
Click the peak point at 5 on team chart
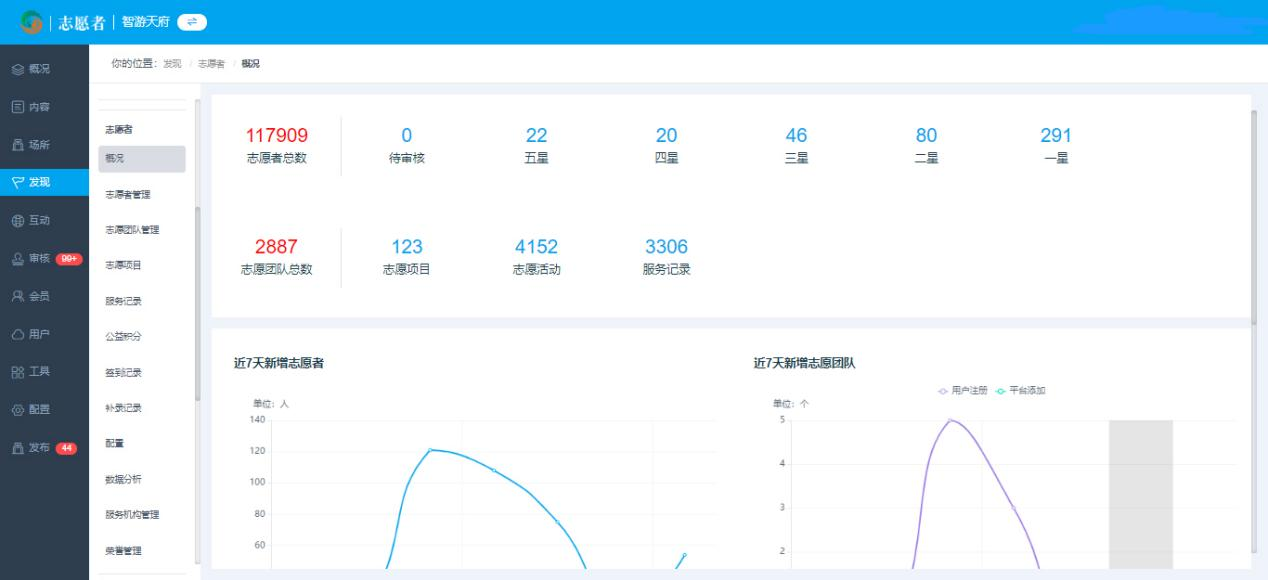(950, 420)
